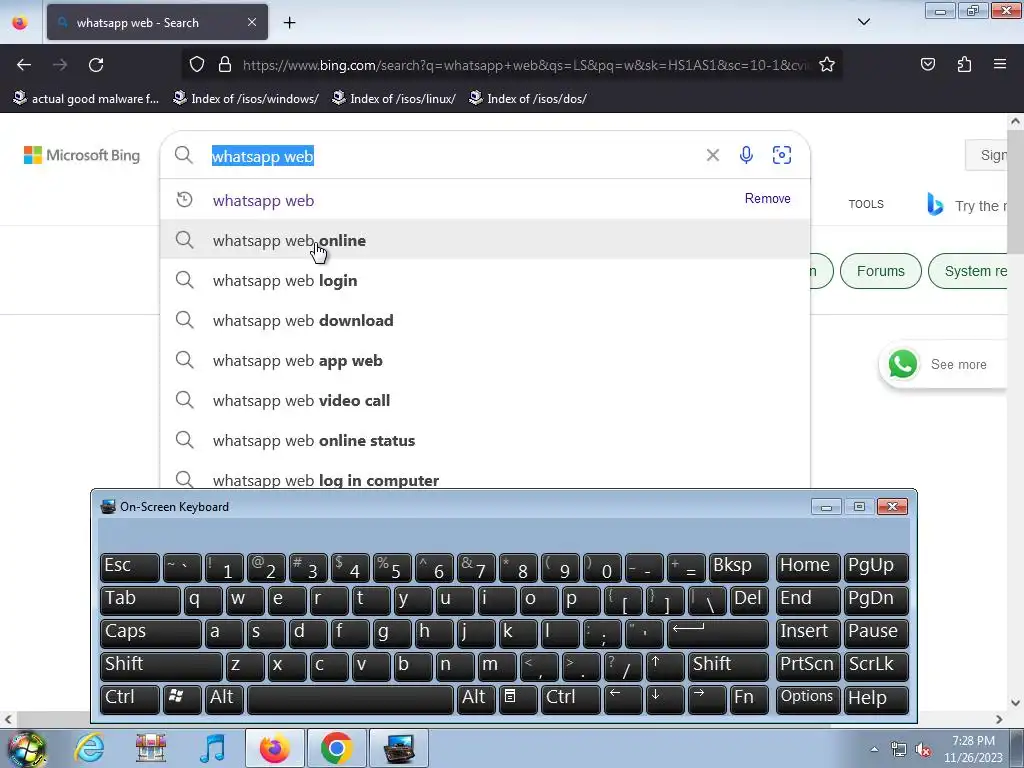Screen dimensions: 1024x768
Task: Expand the list all tabs chevron
Action: point(863,22)
